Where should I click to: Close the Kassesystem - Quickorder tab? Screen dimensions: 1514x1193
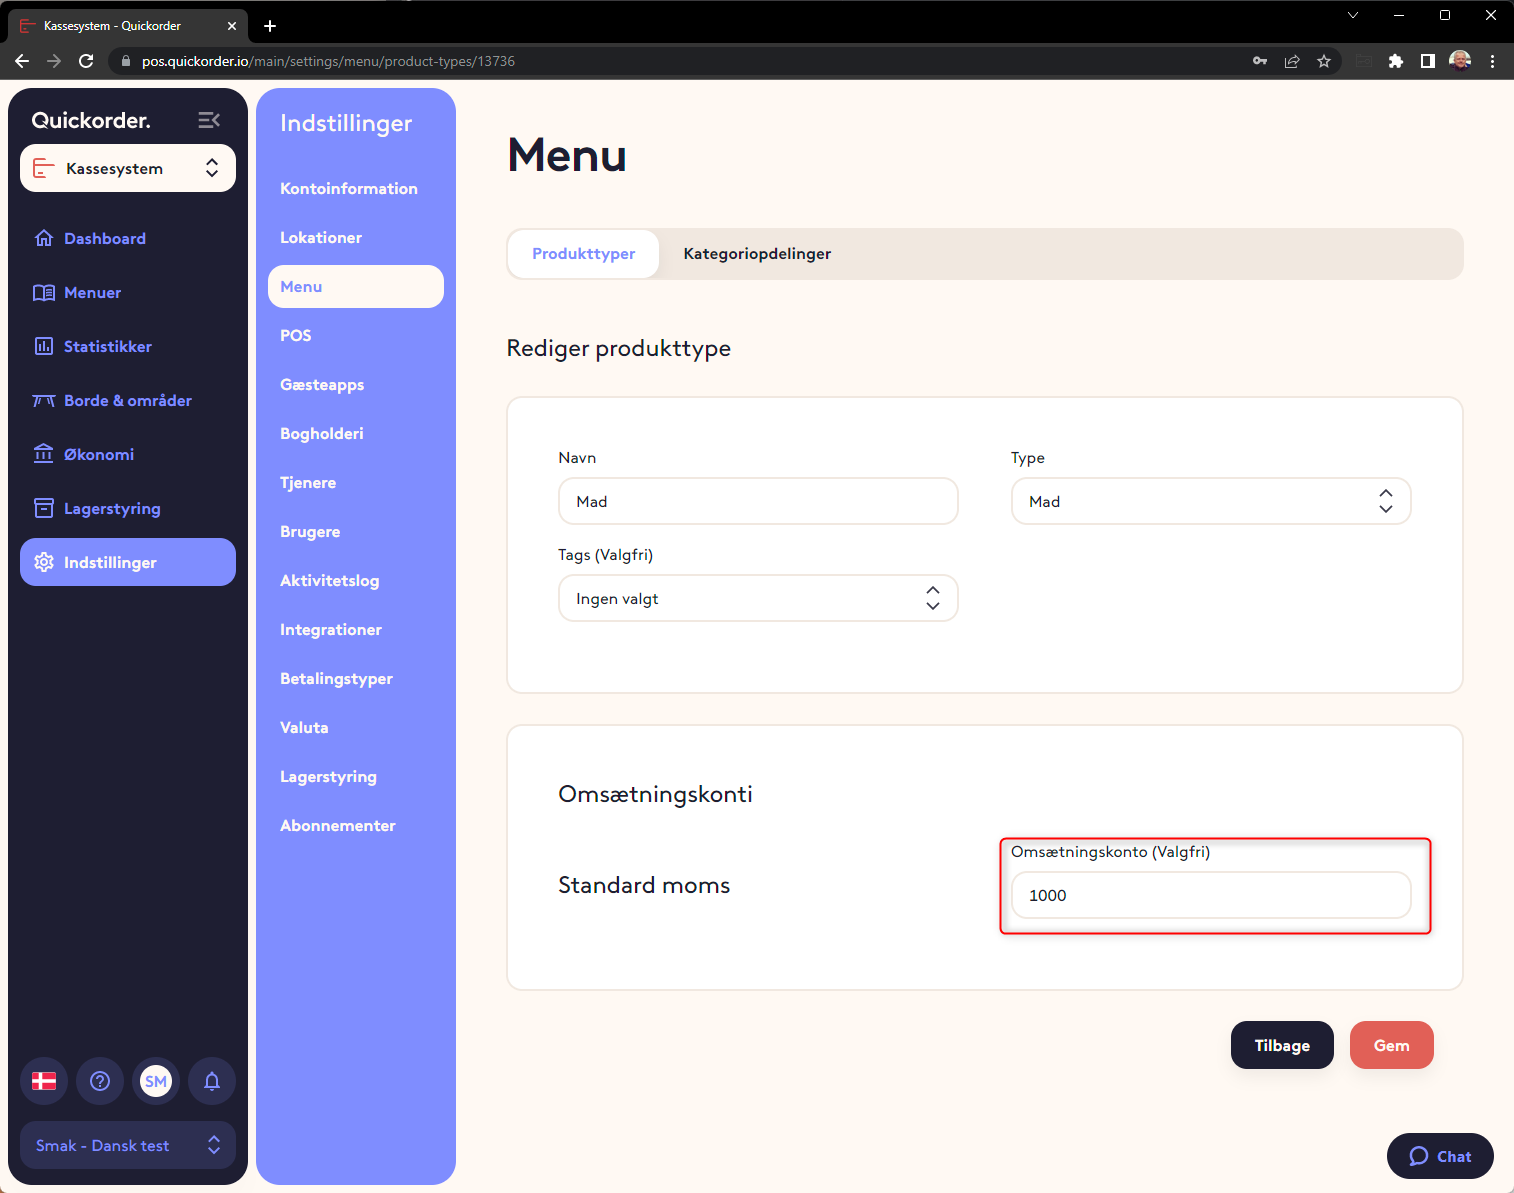point(232,26)
